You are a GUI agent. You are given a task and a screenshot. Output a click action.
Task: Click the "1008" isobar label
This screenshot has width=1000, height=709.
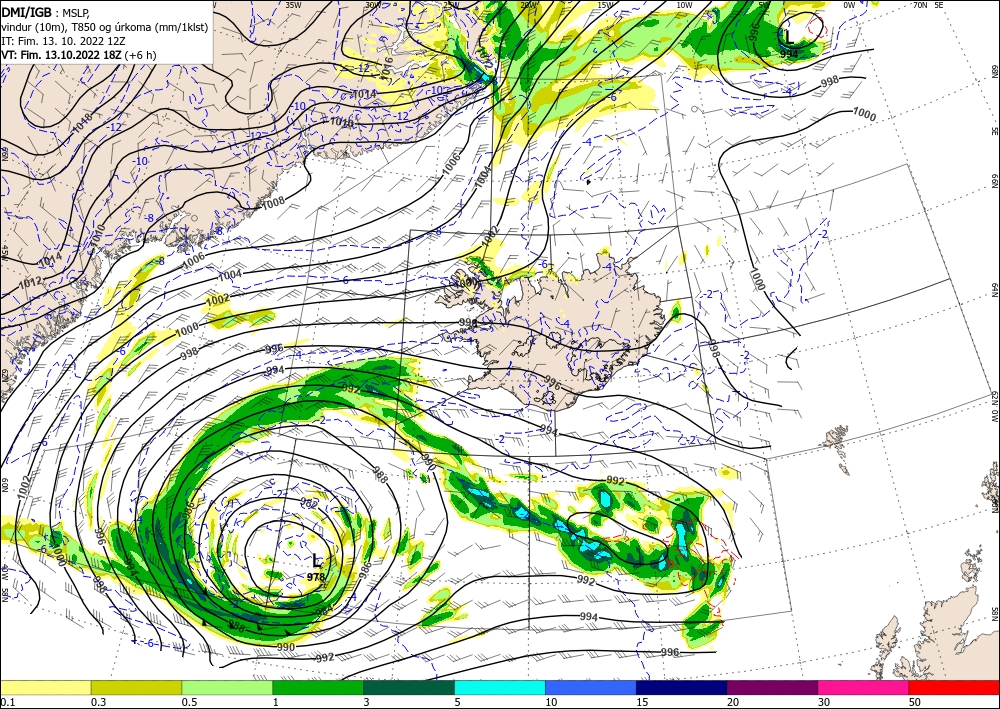pos(273,204)
